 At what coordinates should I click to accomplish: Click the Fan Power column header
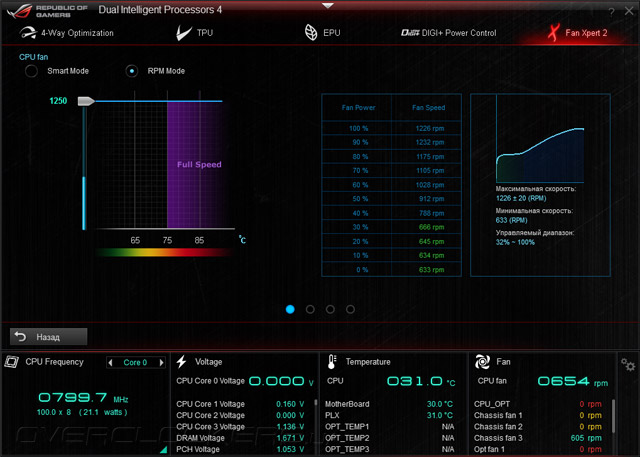[x=358, y=108]
